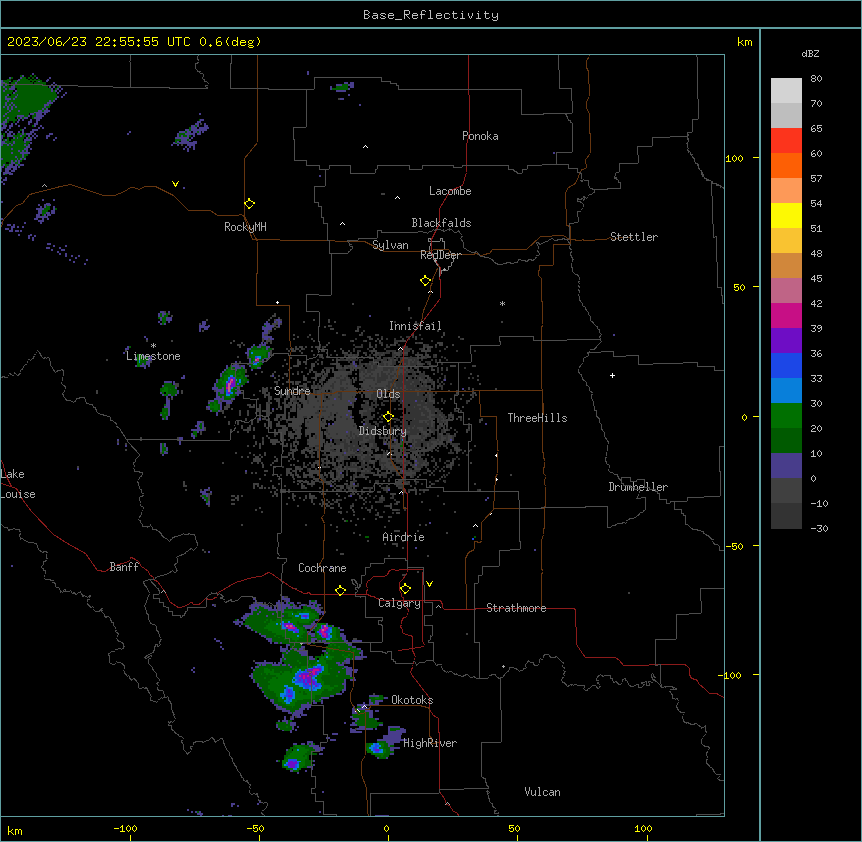Select the Blackfalds label

coord(441,223)
